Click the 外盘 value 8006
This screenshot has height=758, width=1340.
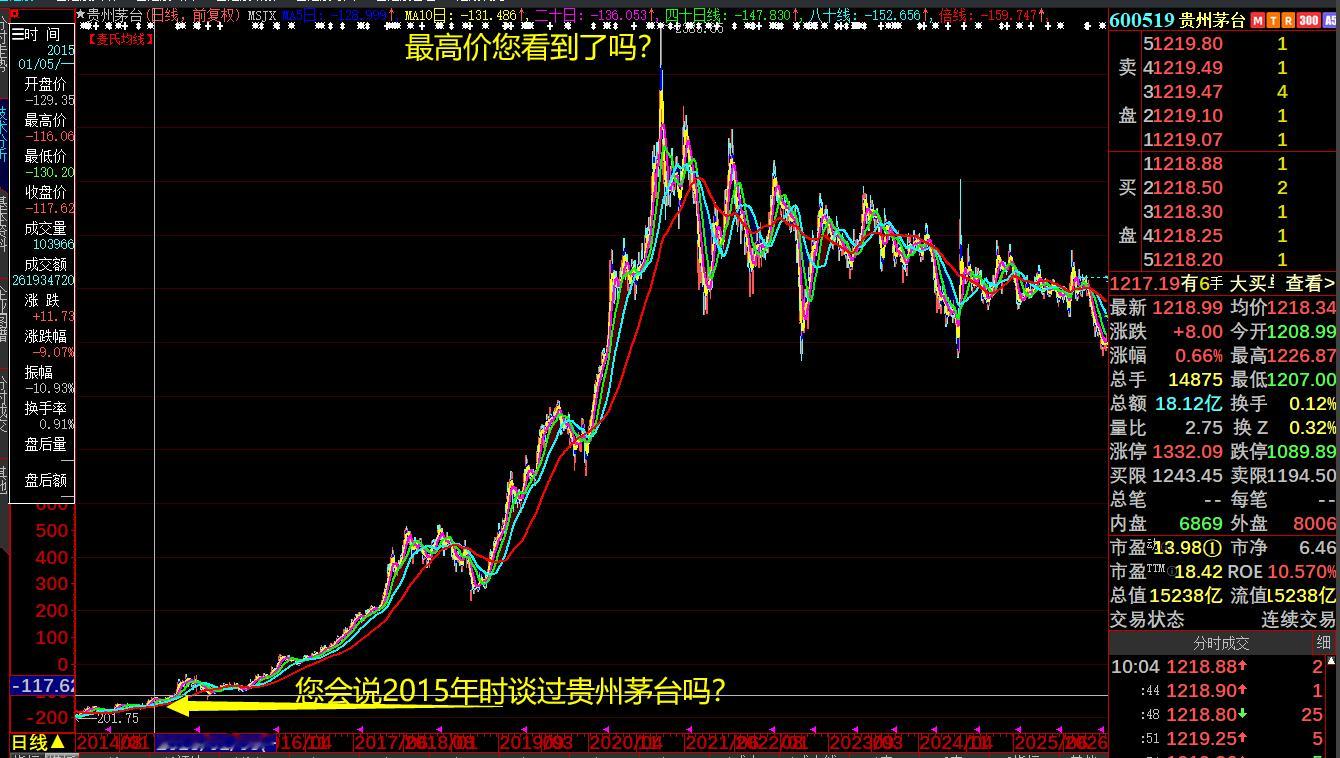coord(1314,524)
